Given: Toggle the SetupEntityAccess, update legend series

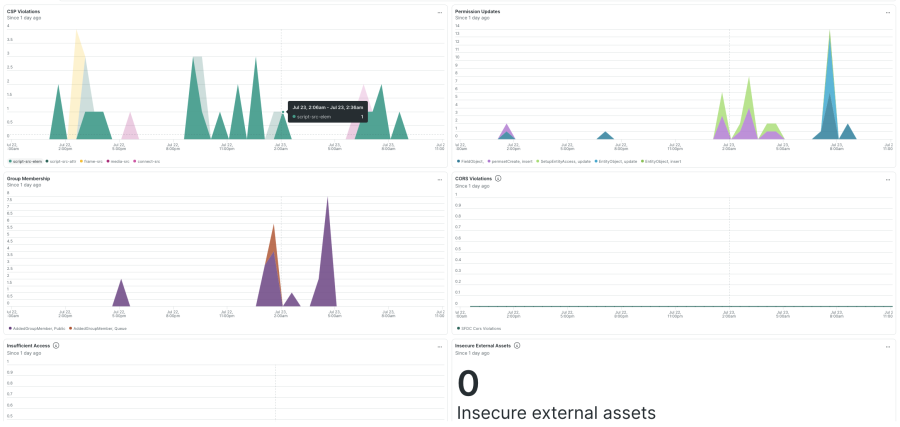Looking at the screenshot, I should (x=564, y=161).
